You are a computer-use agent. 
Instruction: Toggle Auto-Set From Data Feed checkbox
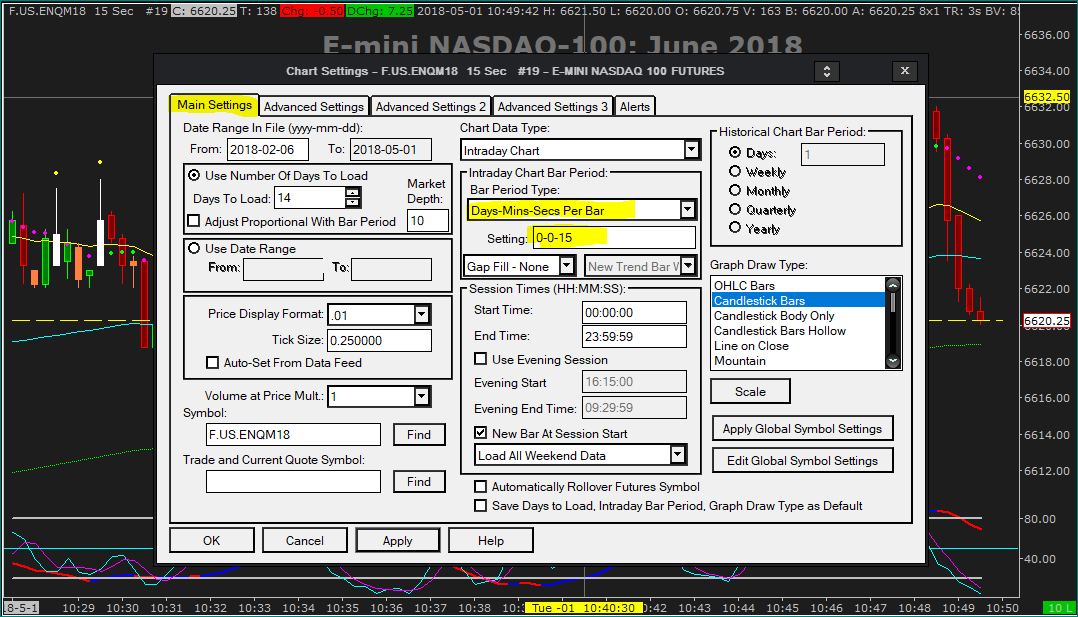[212, 362]
